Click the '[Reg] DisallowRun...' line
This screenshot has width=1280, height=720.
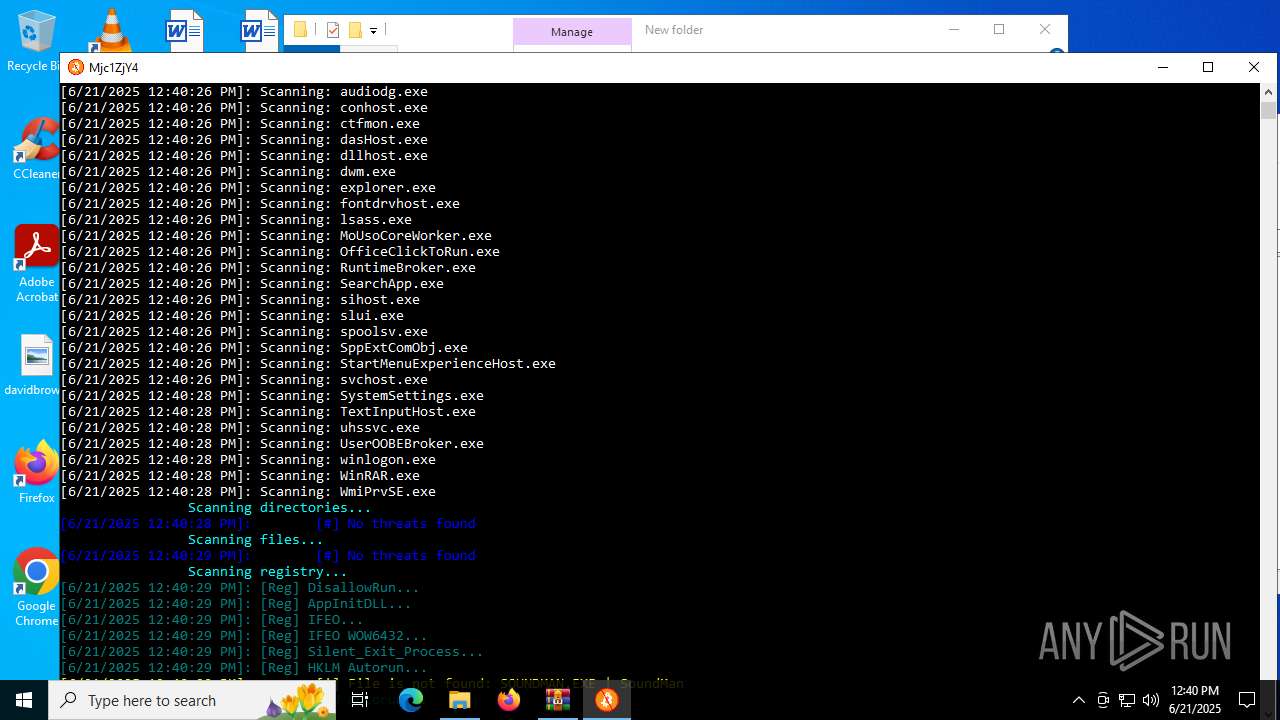coord(240,587)
